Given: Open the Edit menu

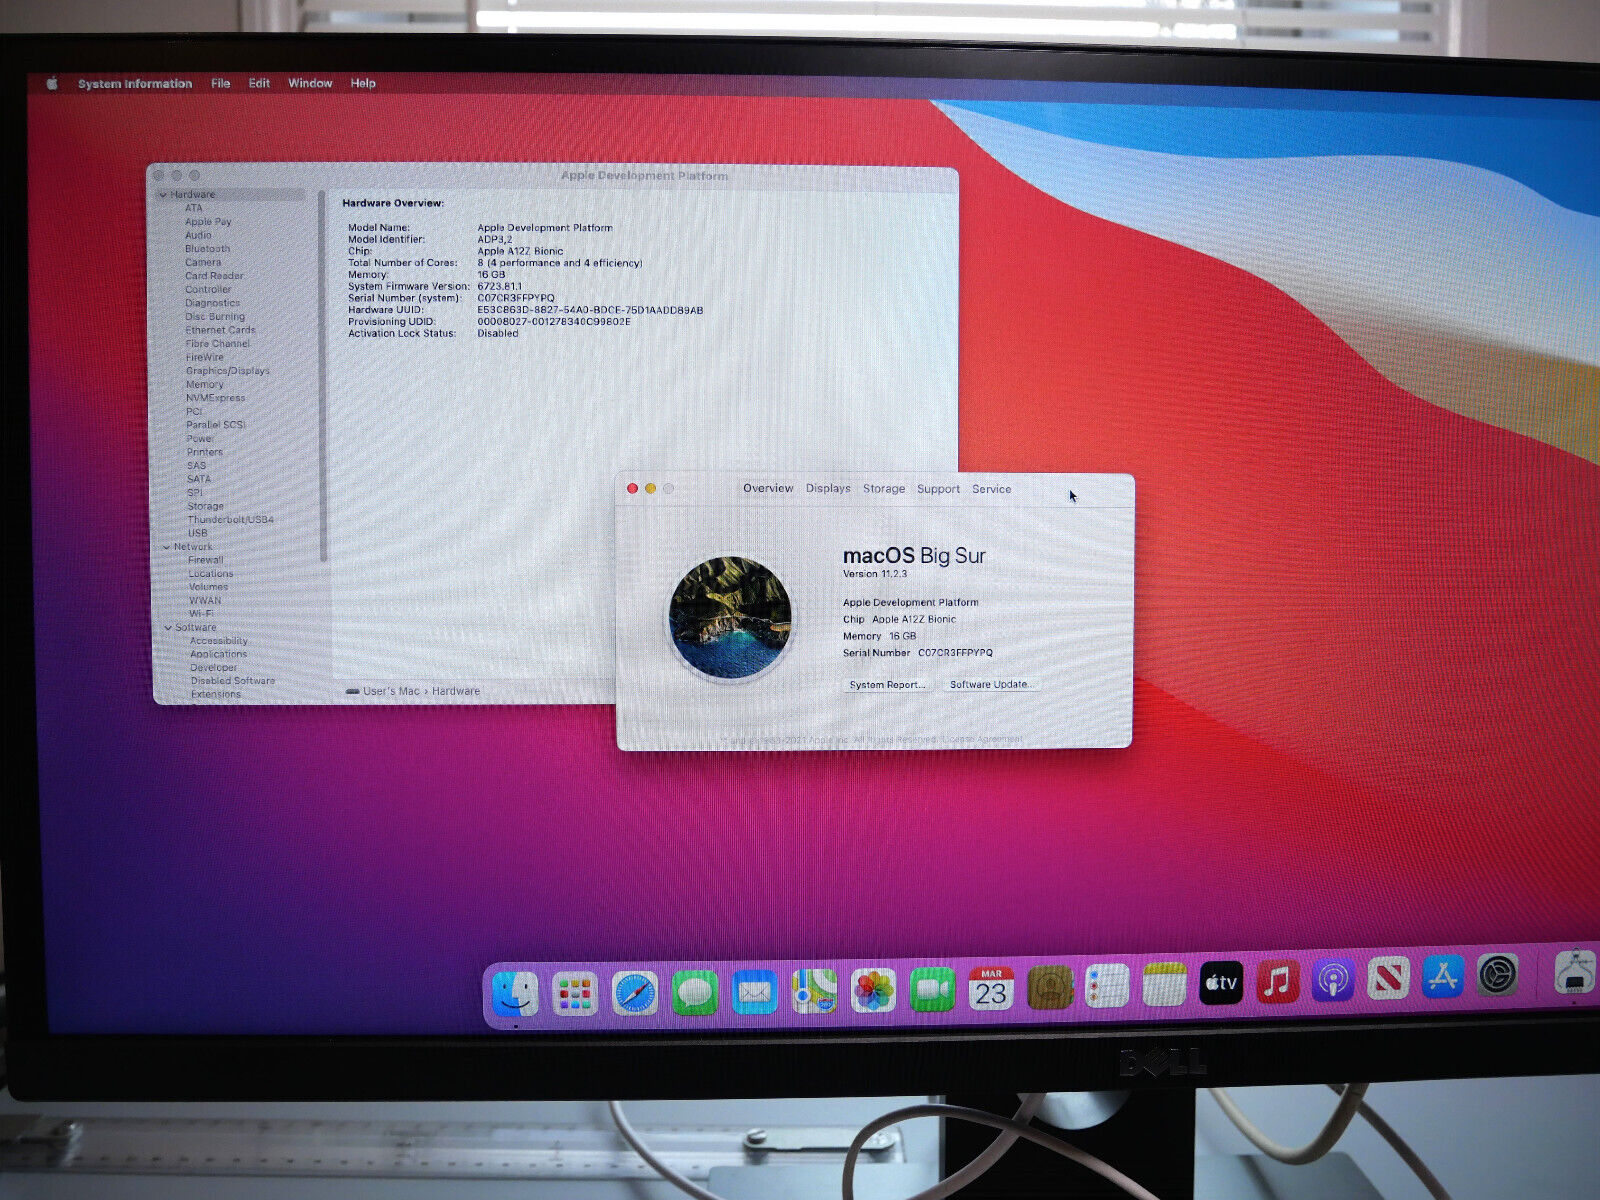Looking at the screenshot, I should click(259, 84).
